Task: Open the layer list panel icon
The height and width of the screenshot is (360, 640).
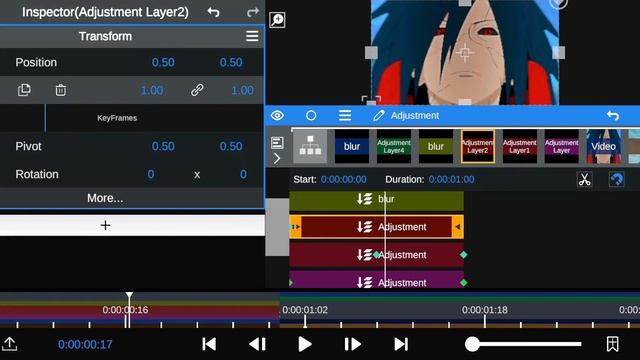Action: pos(277,142)
